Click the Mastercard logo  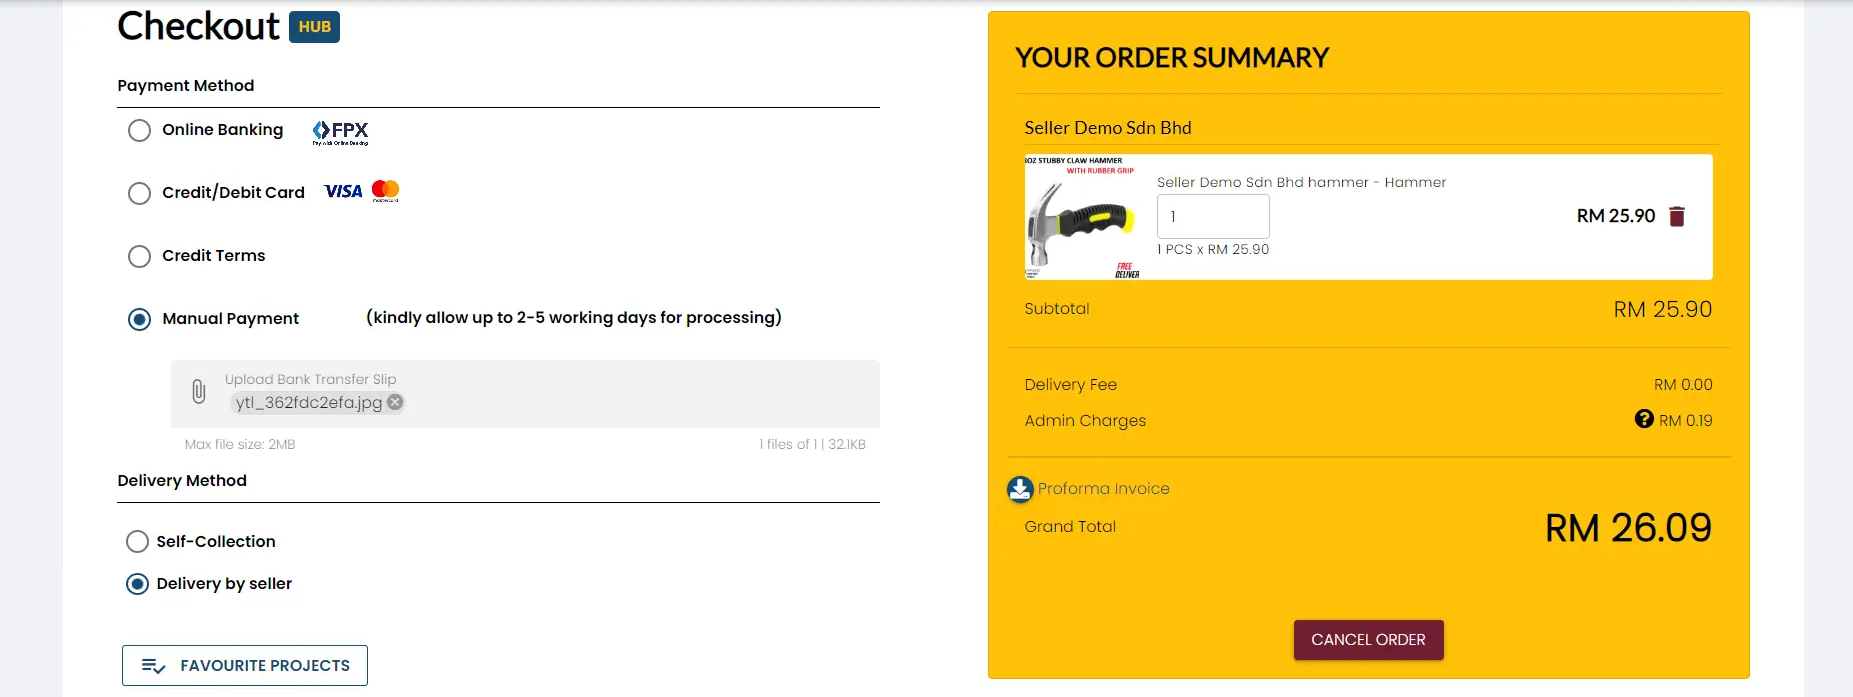pos(385,190)
